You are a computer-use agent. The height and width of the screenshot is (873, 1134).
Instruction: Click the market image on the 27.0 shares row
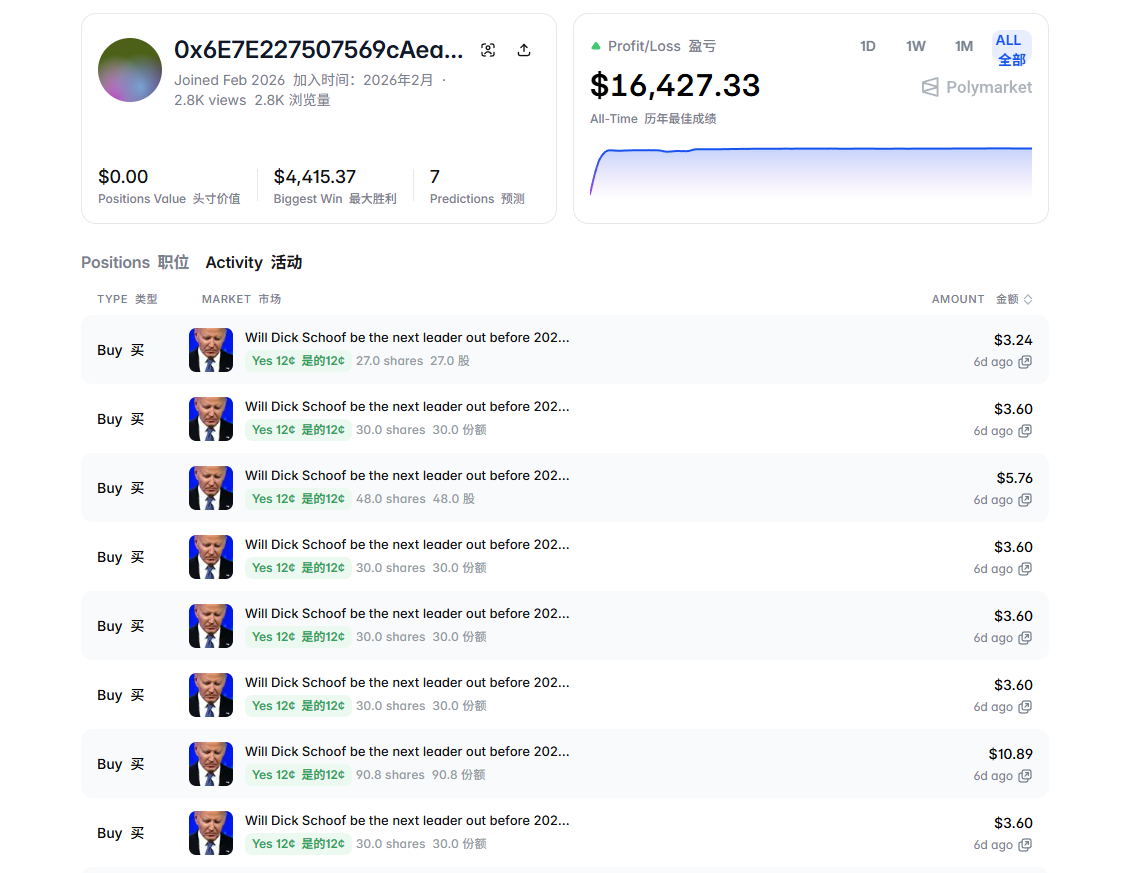(211, 350)
